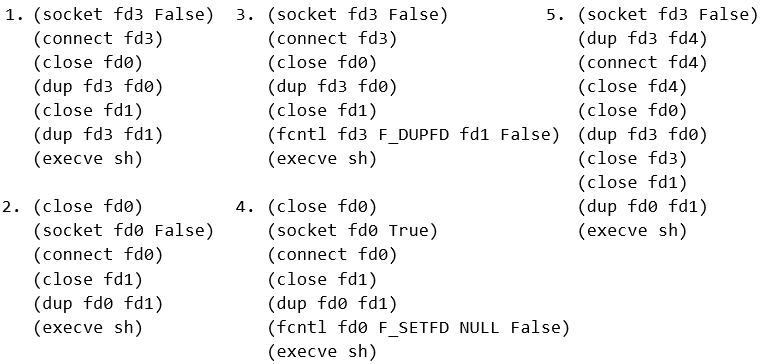Click the number 2 list marker
The height and width of the screenshot is (364, 764).
tap(13, 207)
